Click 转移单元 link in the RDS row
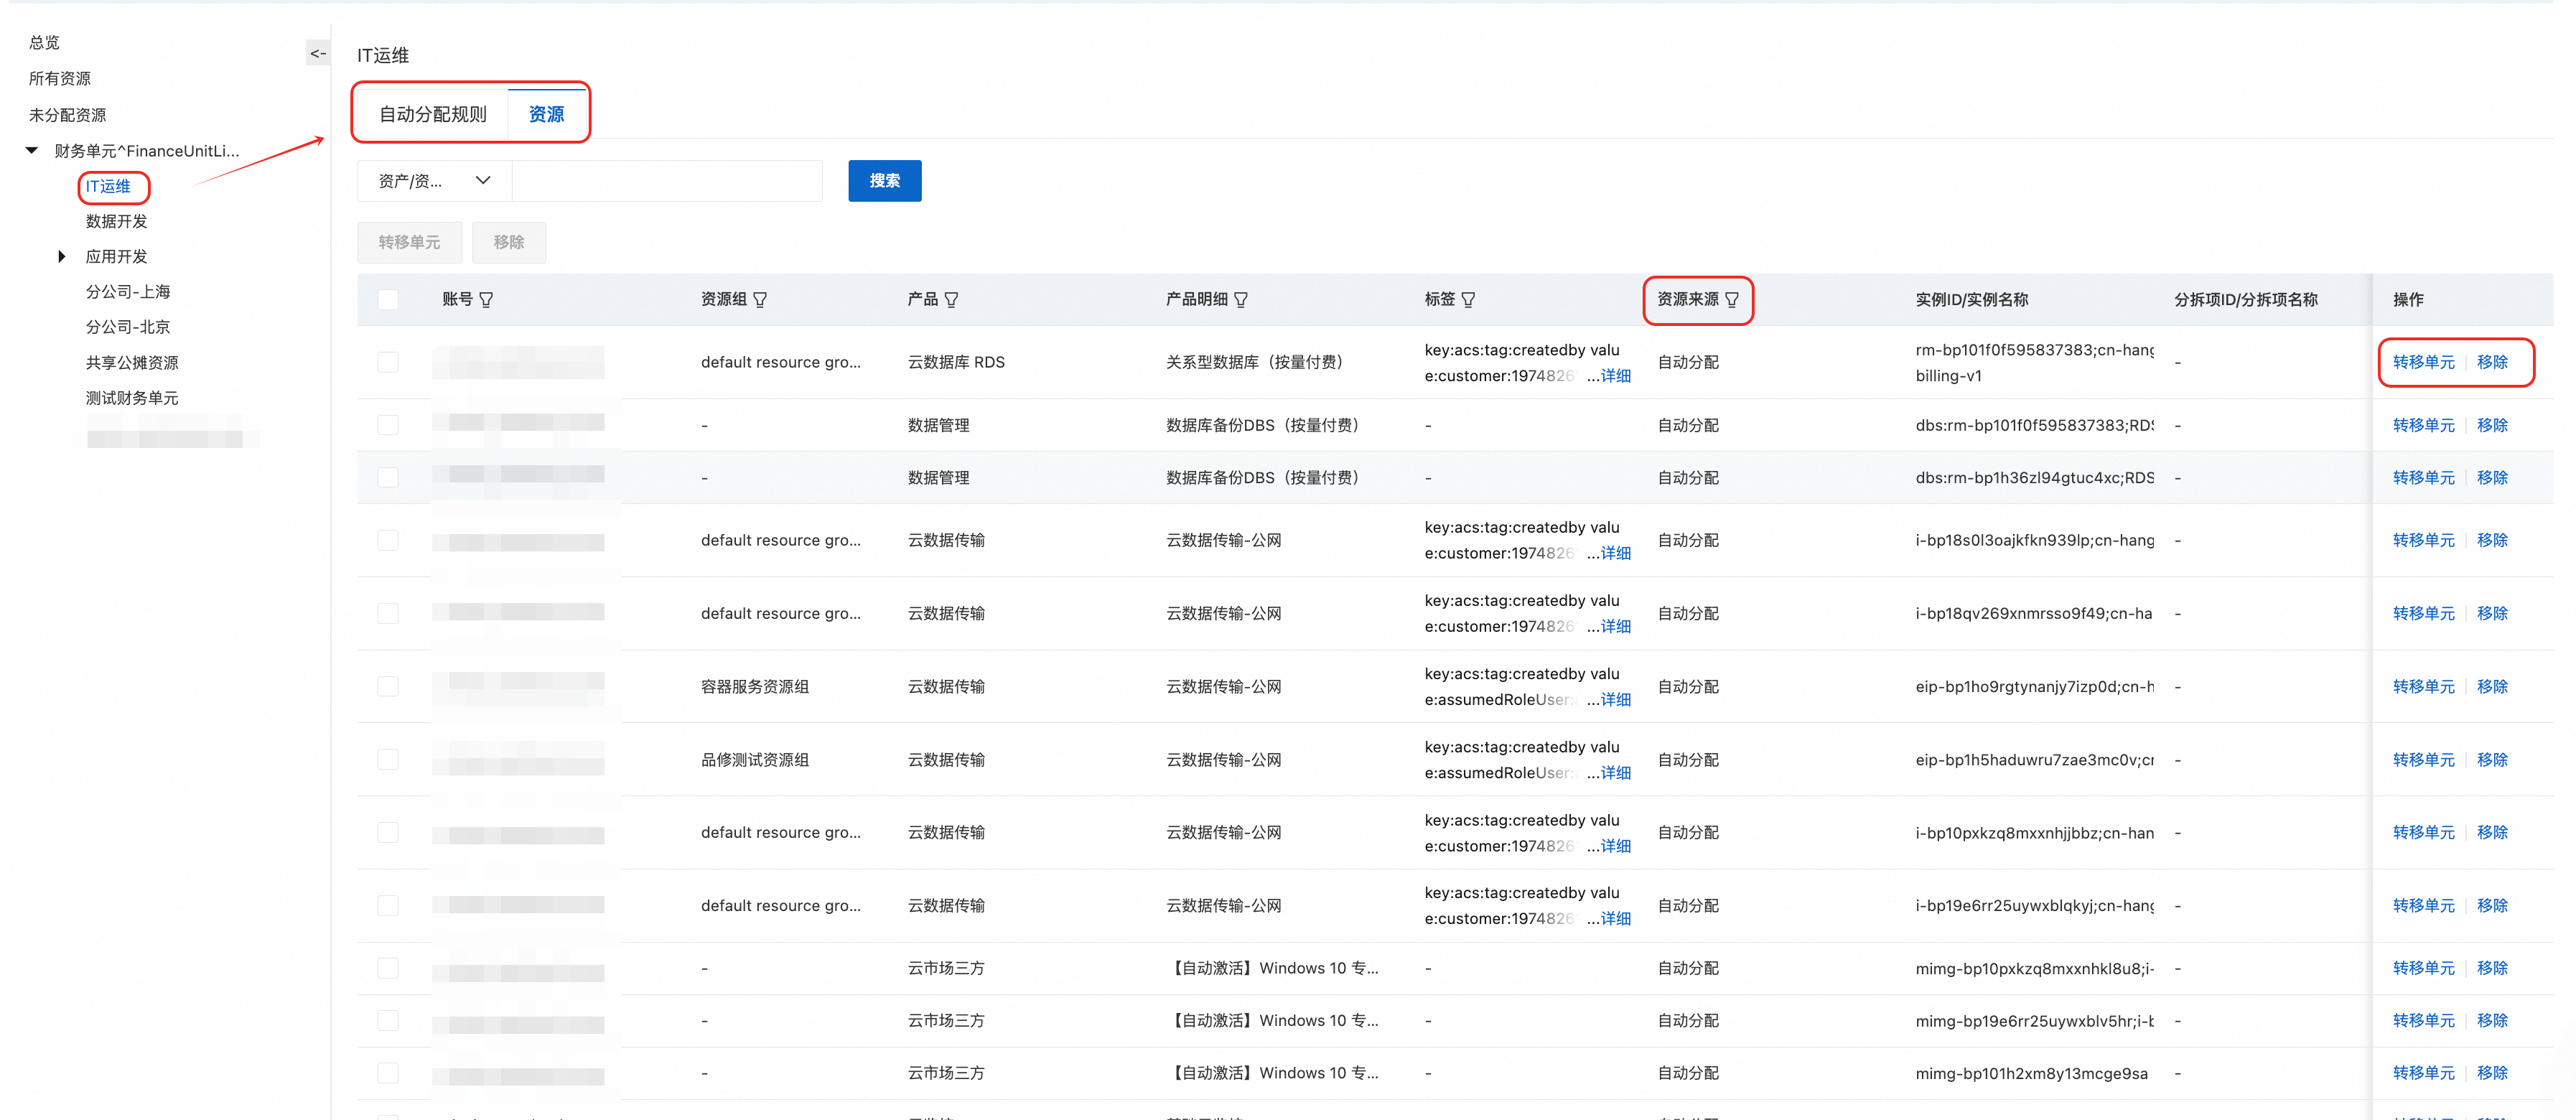Screen dimensions: 2576x1120 2422,362
